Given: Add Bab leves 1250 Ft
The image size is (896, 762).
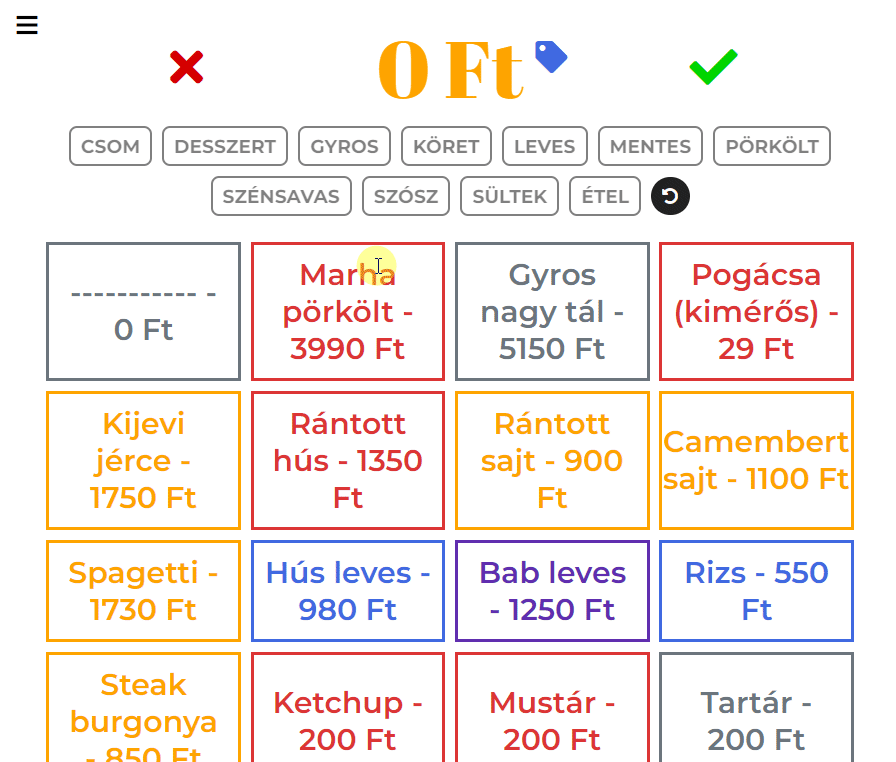Looking at the screenshot, I should 552,591.
